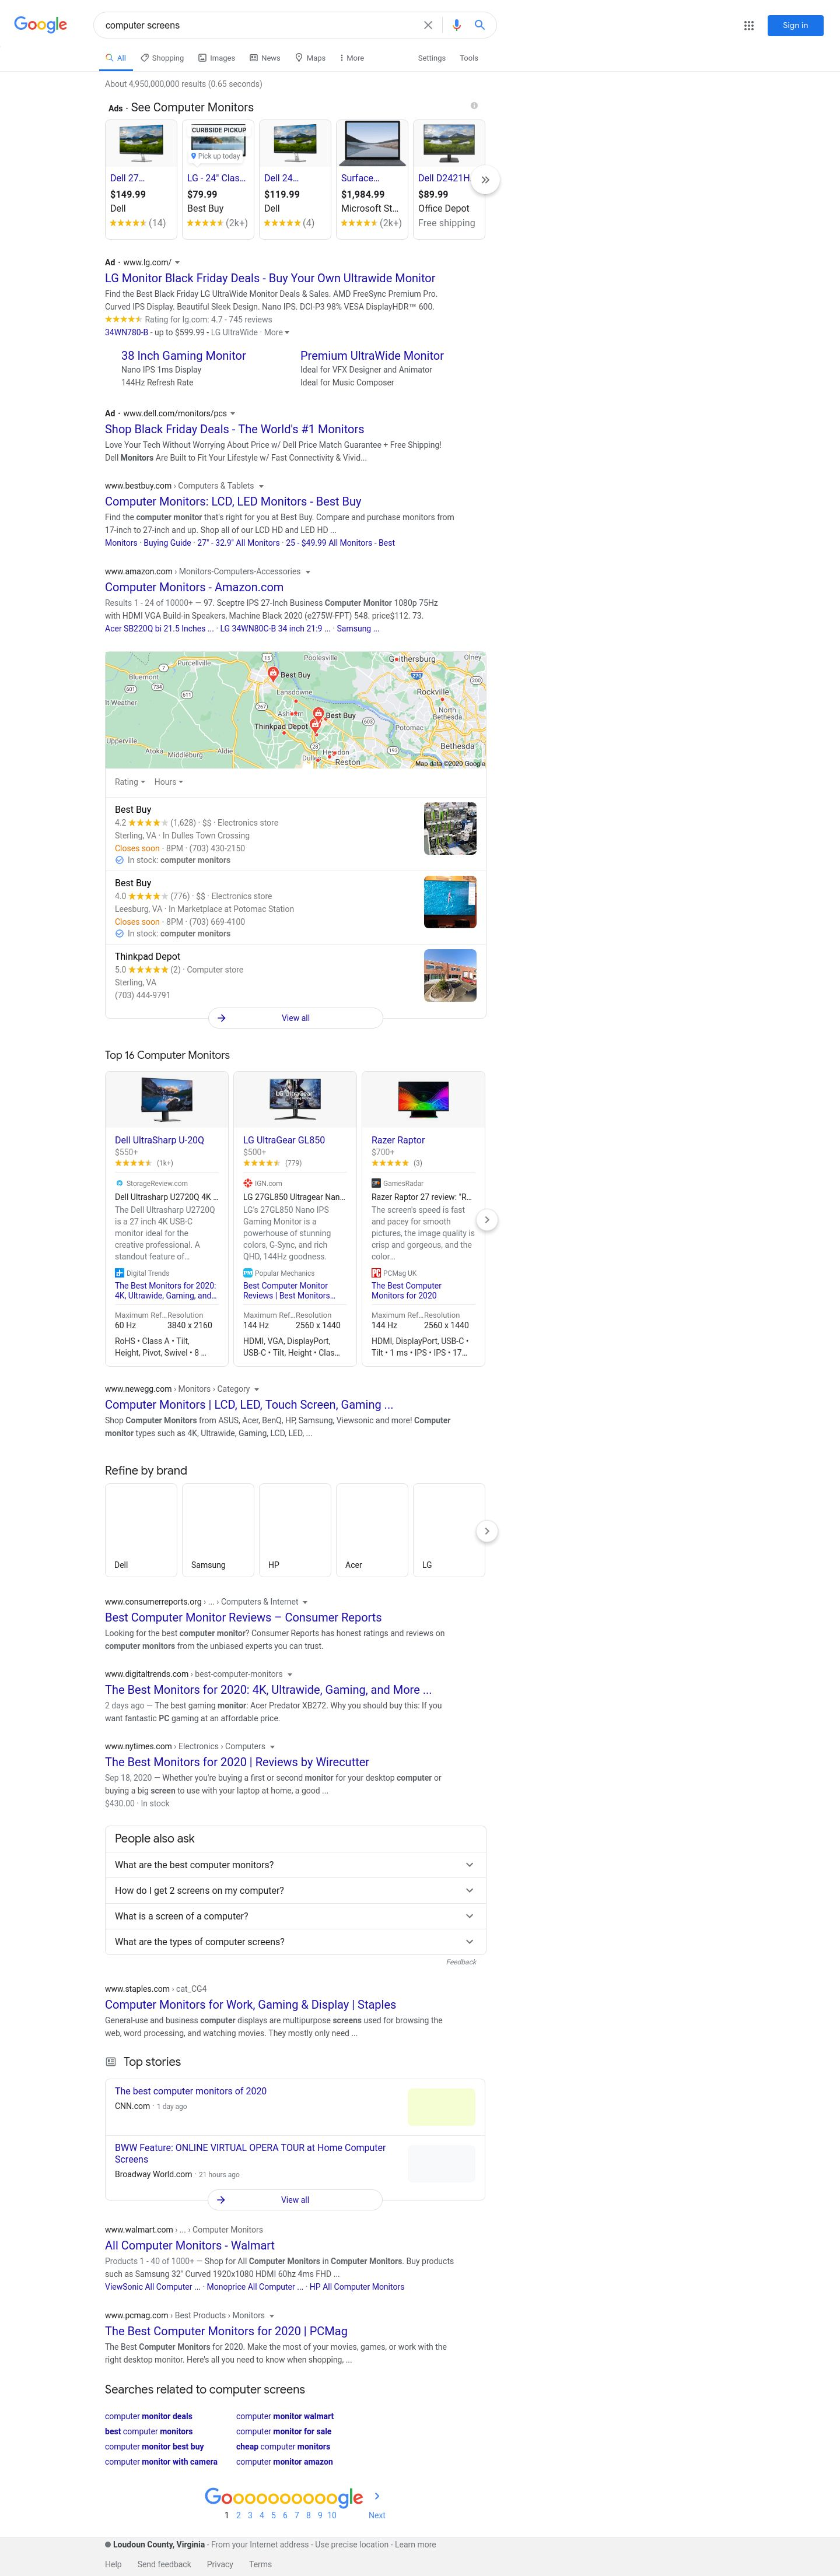Open LG Monitor Black Friday Deals link
Image resolution: width=840 pixels, height=2576 pixels.
coord(270,278)
